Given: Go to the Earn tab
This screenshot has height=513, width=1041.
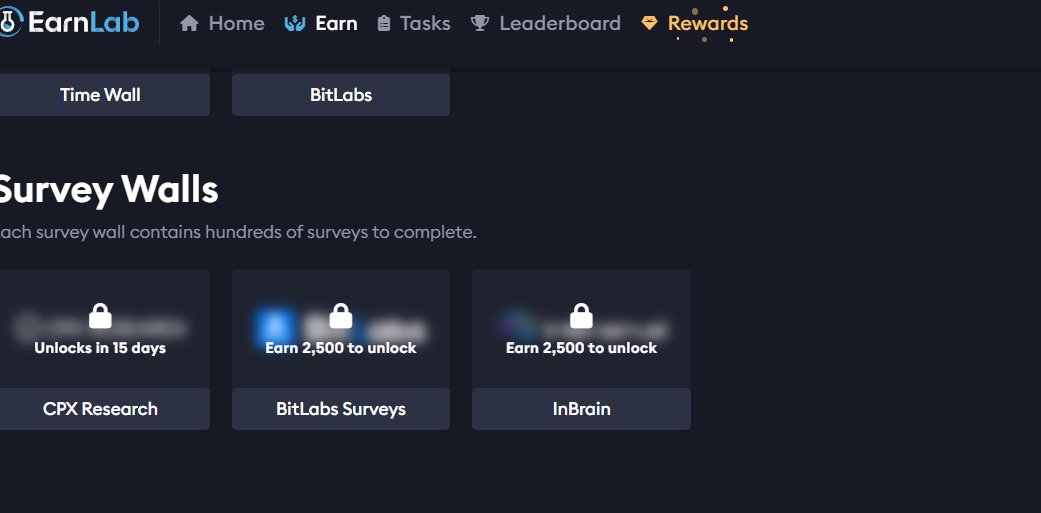Looking at the screenshot, I should [321, 24].
